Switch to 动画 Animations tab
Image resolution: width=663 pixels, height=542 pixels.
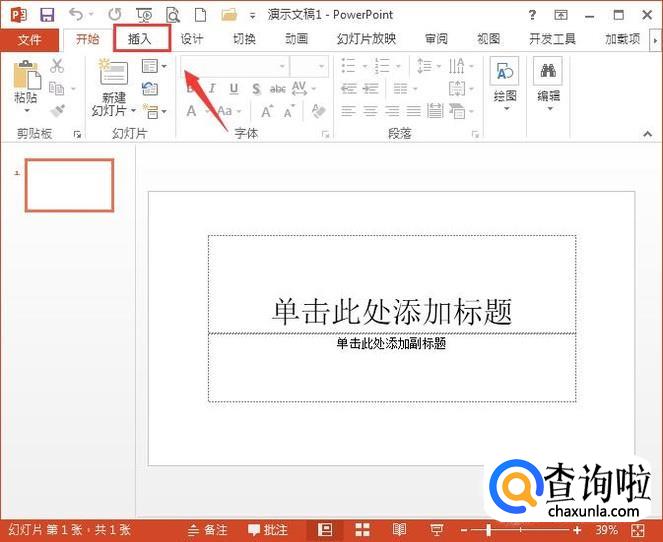pos(296,39)
